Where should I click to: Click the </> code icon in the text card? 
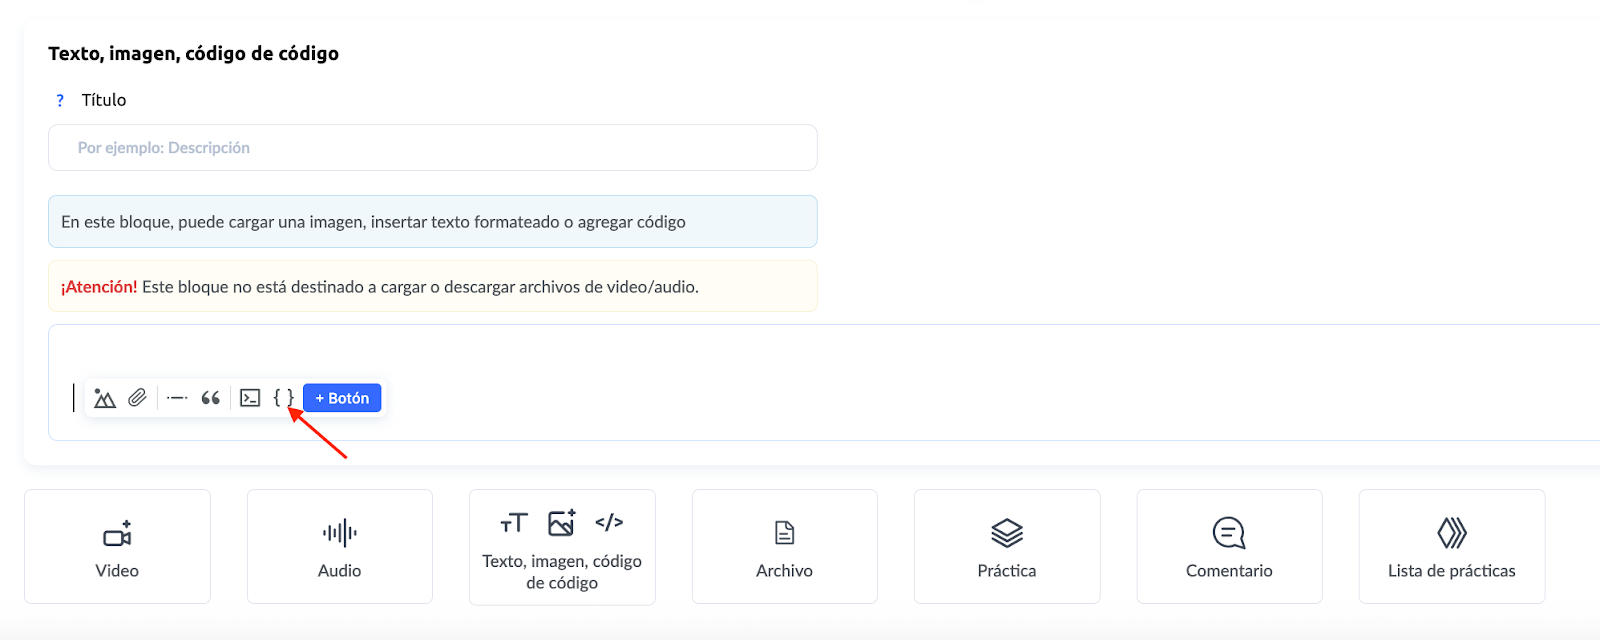coord(609,522)
